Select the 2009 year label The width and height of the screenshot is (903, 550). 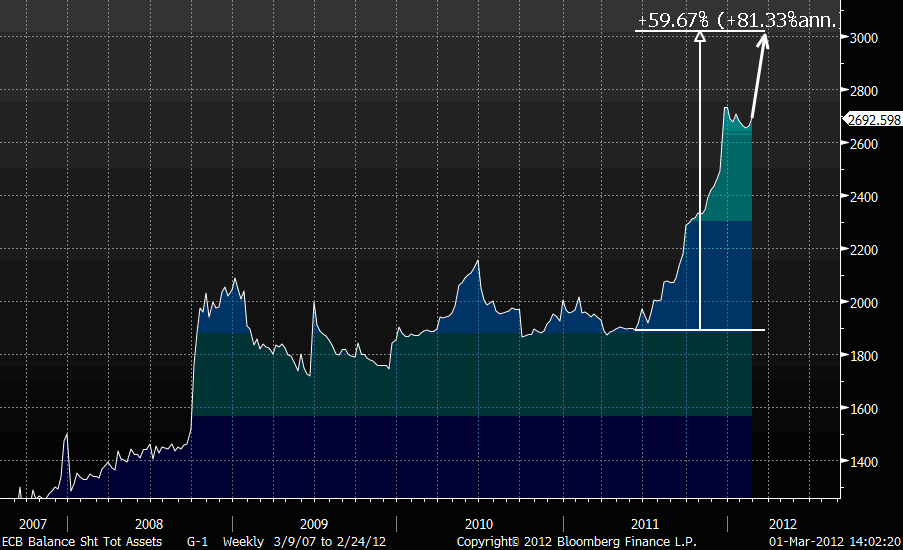click(314, 524)
